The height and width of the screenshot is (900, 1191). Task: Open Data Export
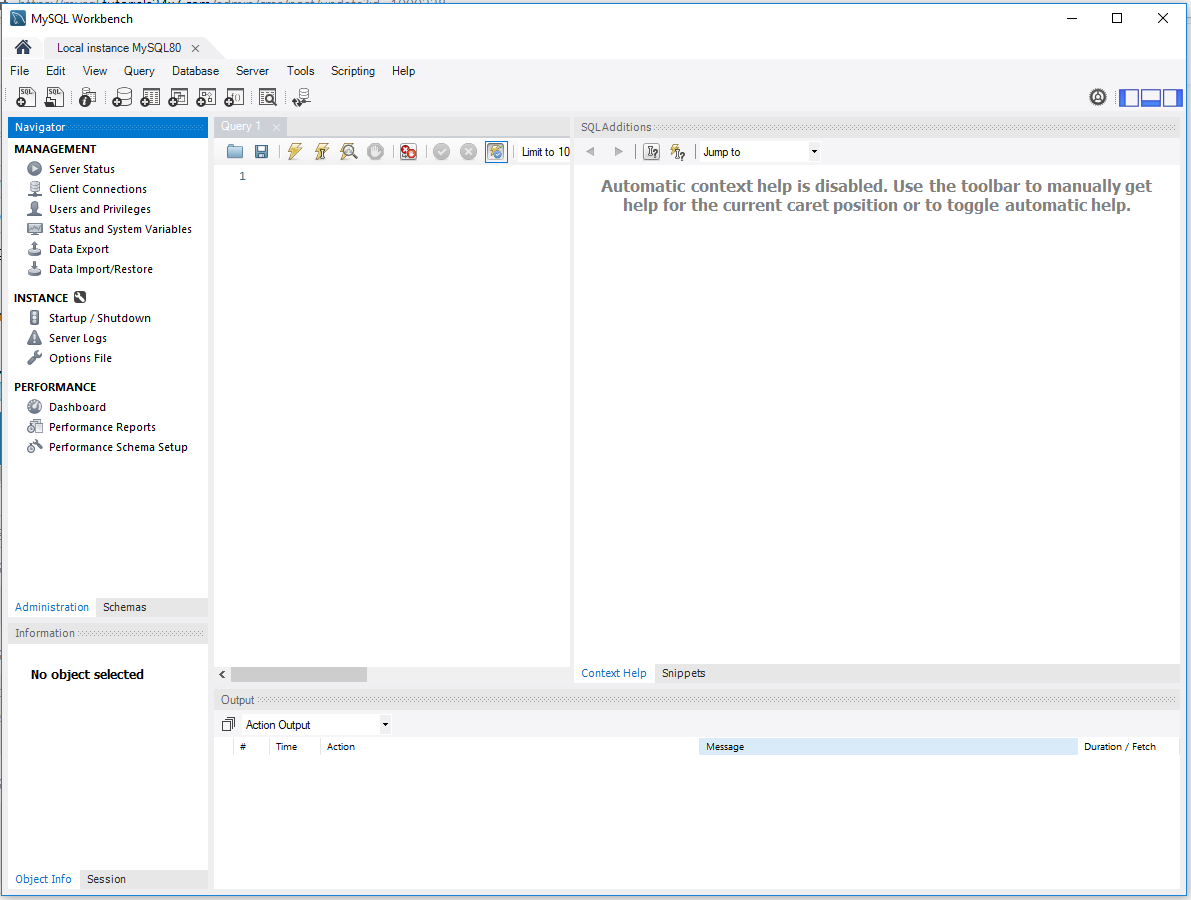(79, 249)
